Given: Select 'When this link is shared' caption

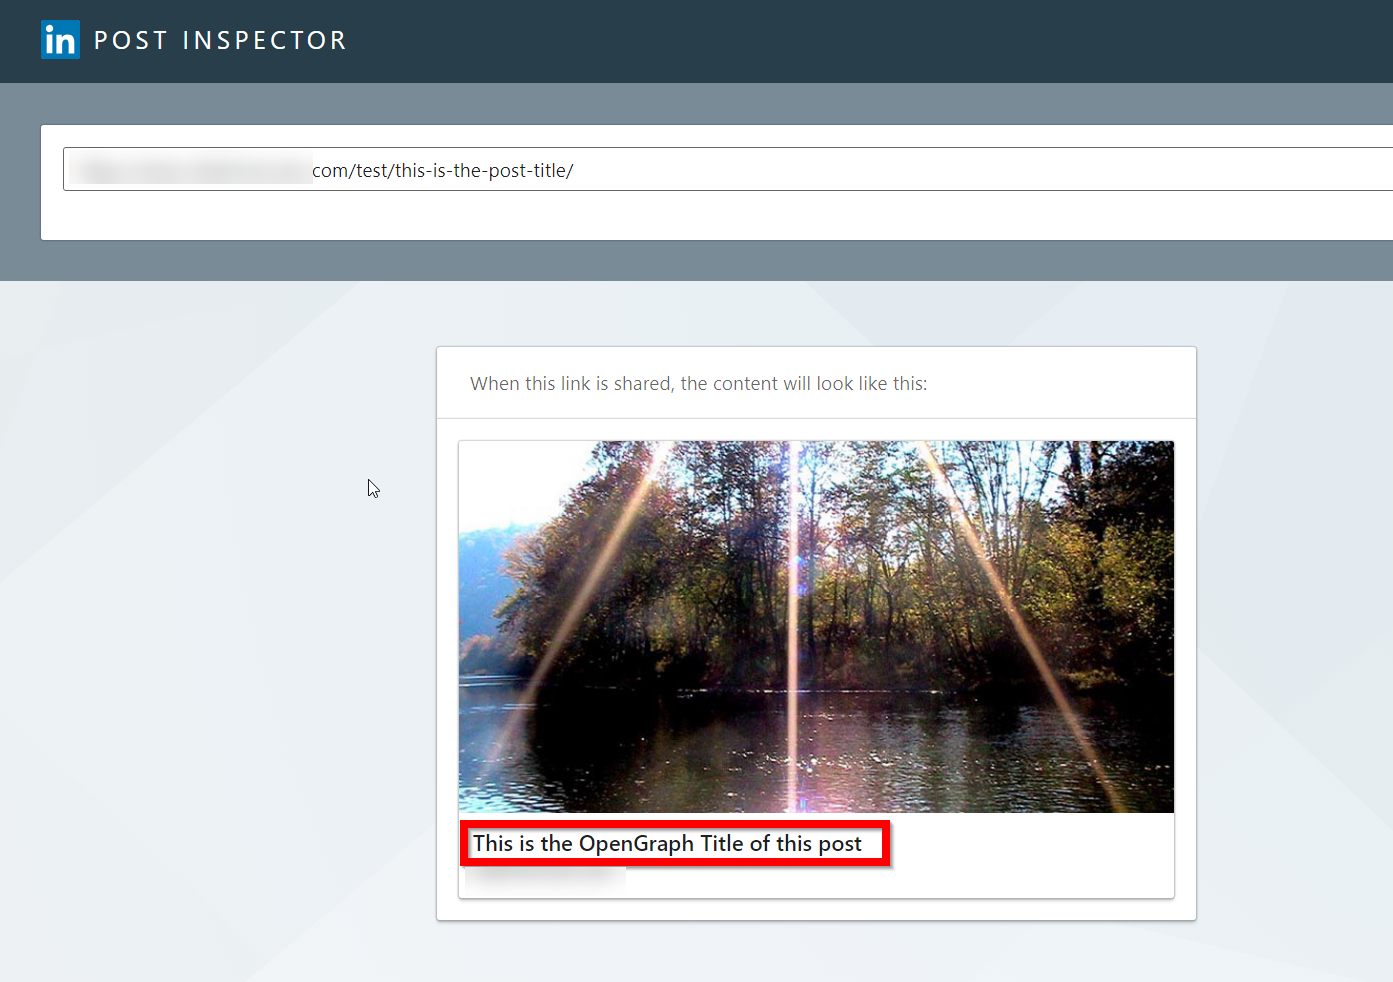Looking at the screenshot, I should tap(699, 384).
